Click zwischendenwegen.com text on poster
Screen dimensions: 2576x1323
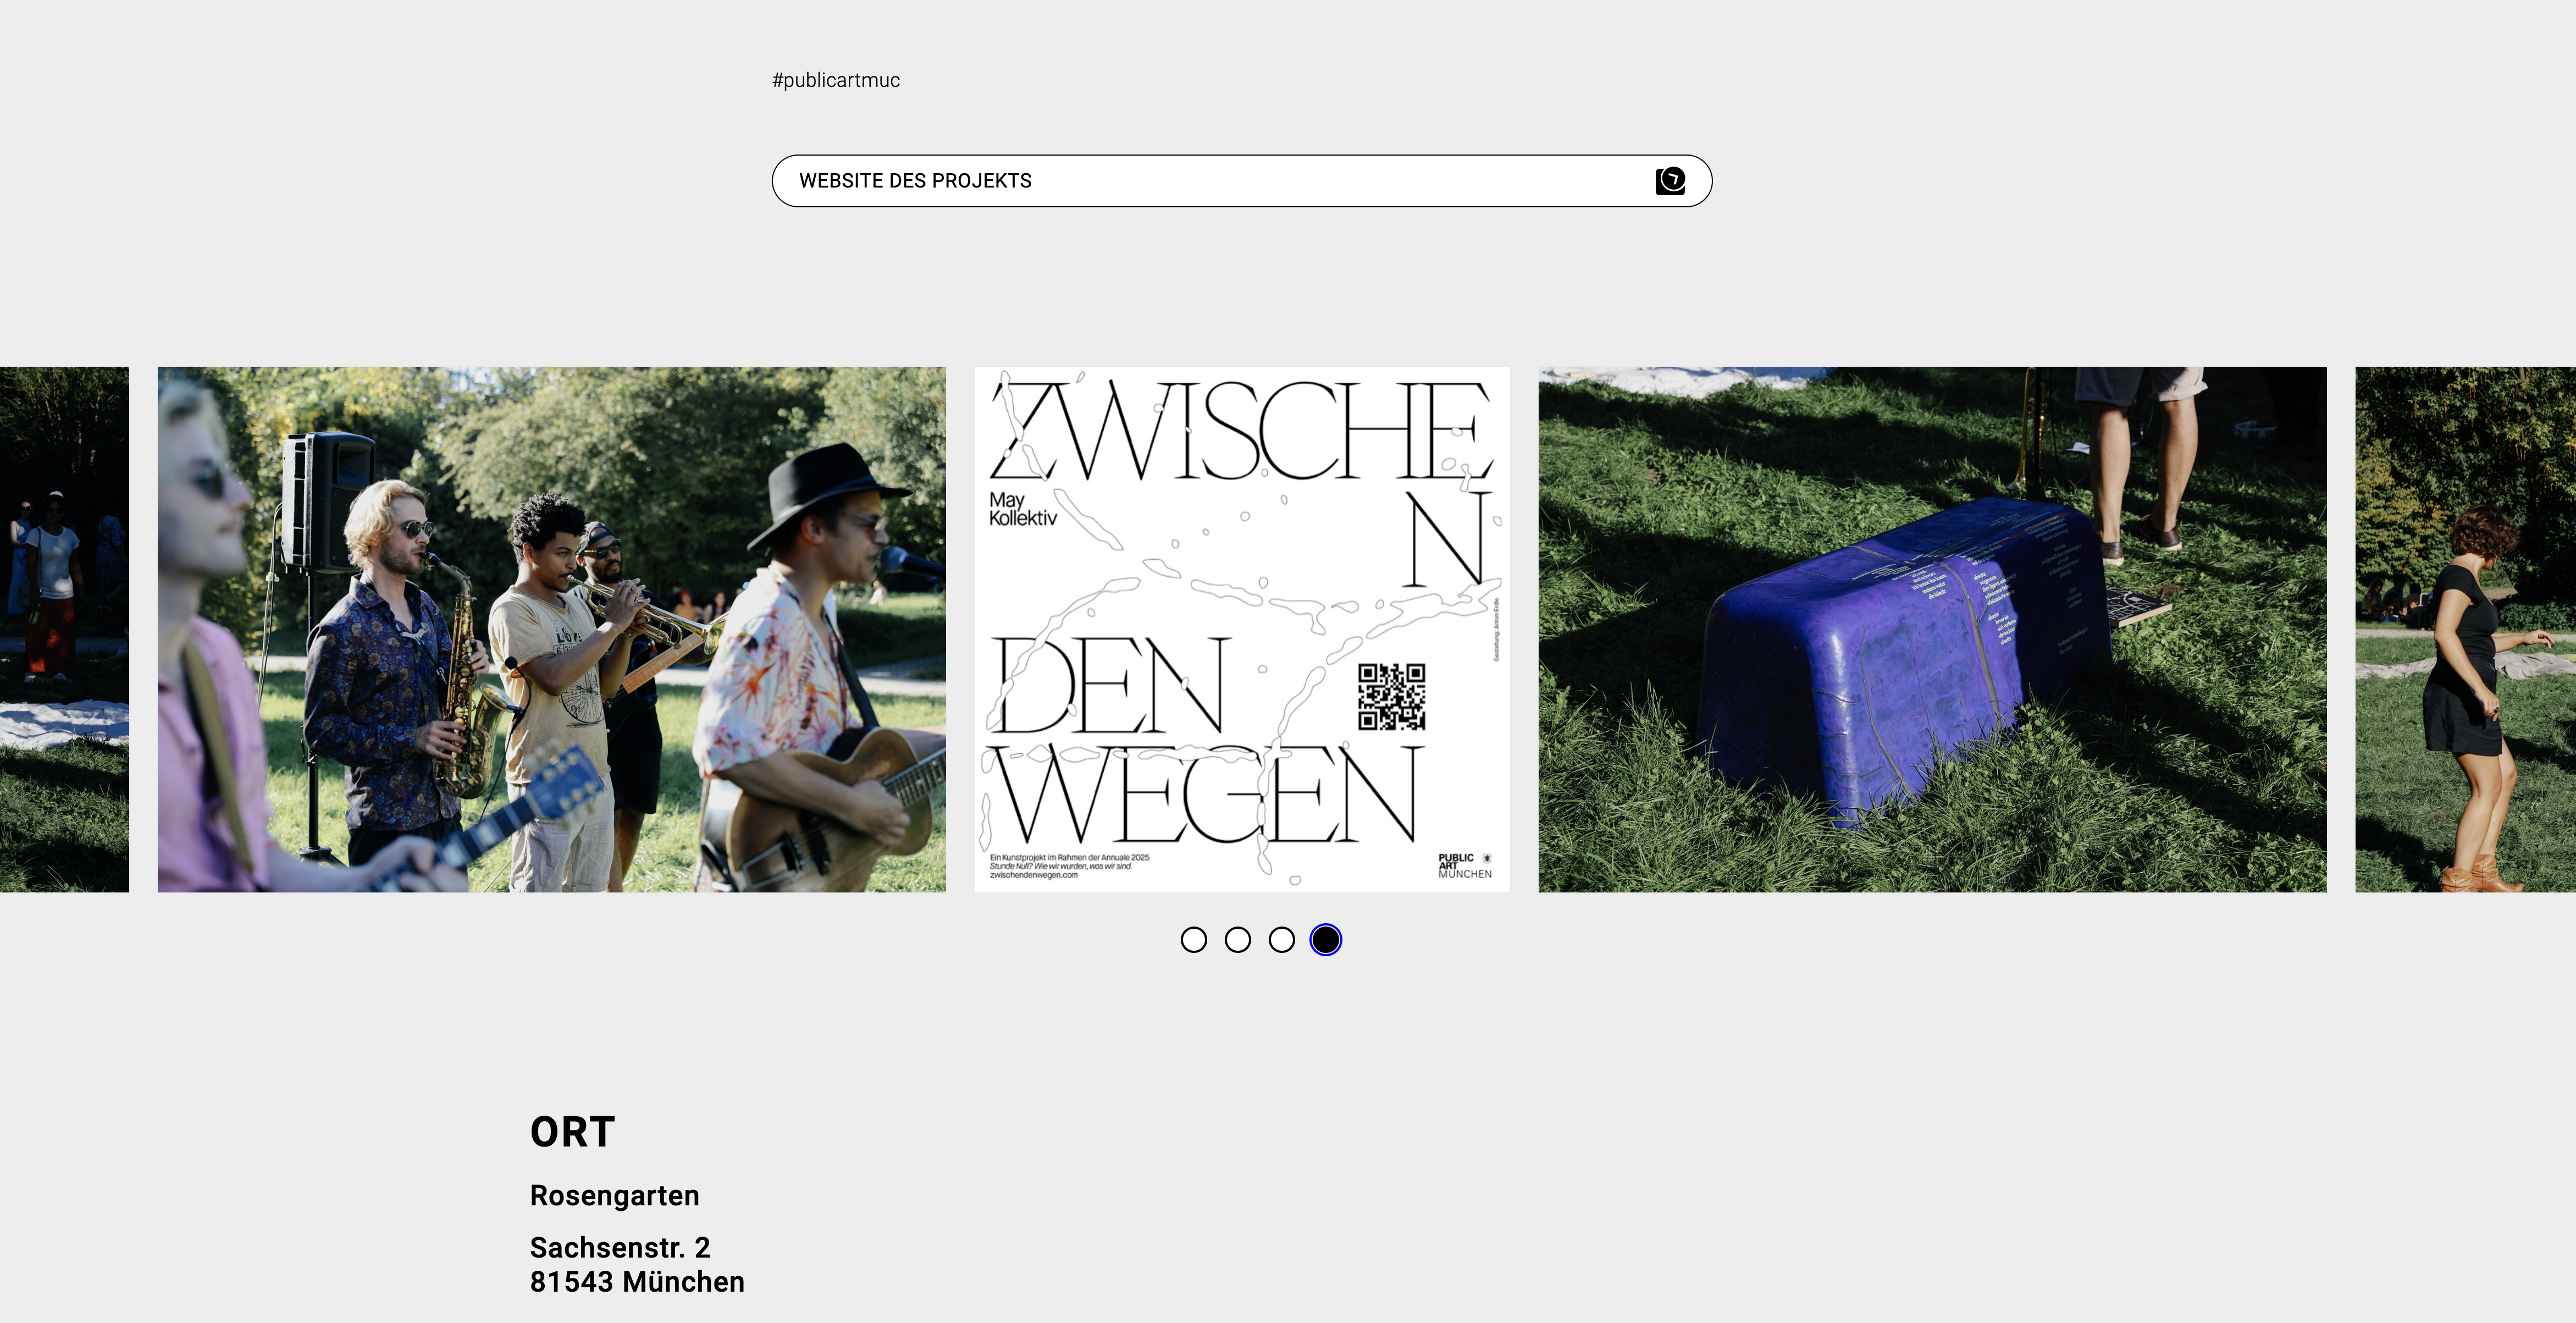[1033, 876]
